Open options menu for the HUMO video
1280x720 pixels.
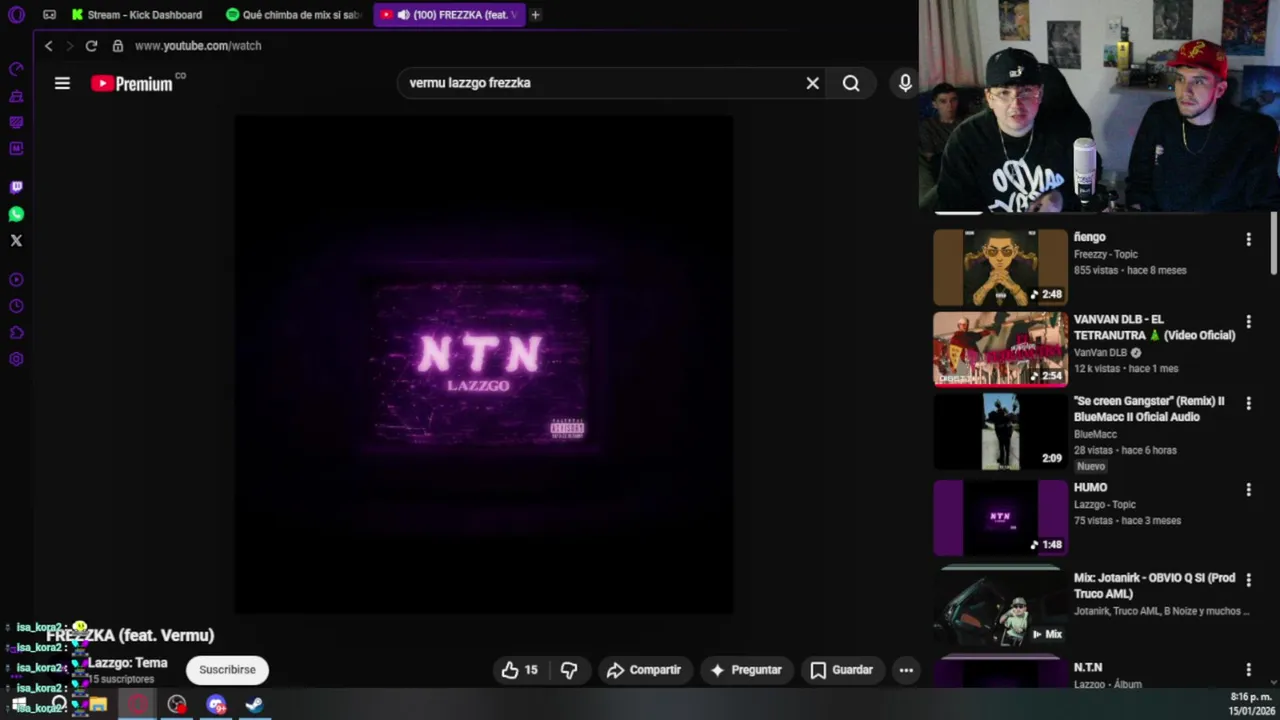coord(1248,489)
